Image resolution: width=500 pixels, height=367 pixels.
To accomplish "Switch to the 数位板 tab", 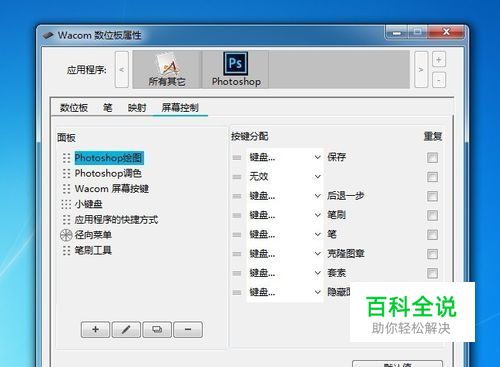I will [74, 108].
